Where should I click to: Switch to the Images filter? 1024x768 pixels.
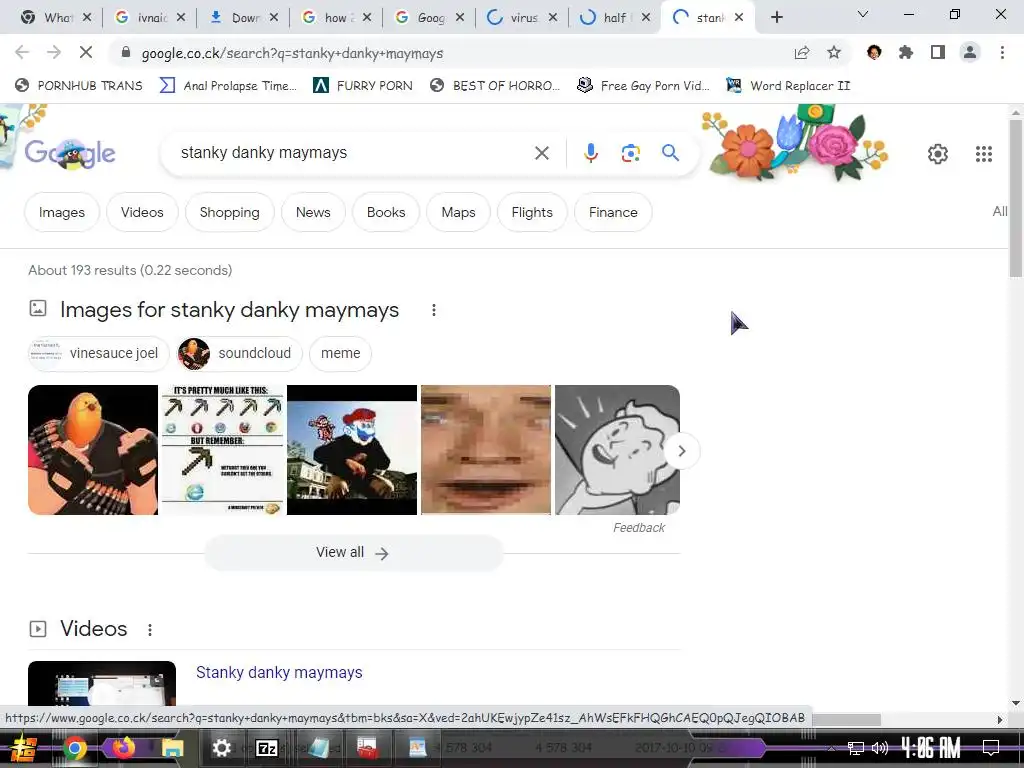62,212
